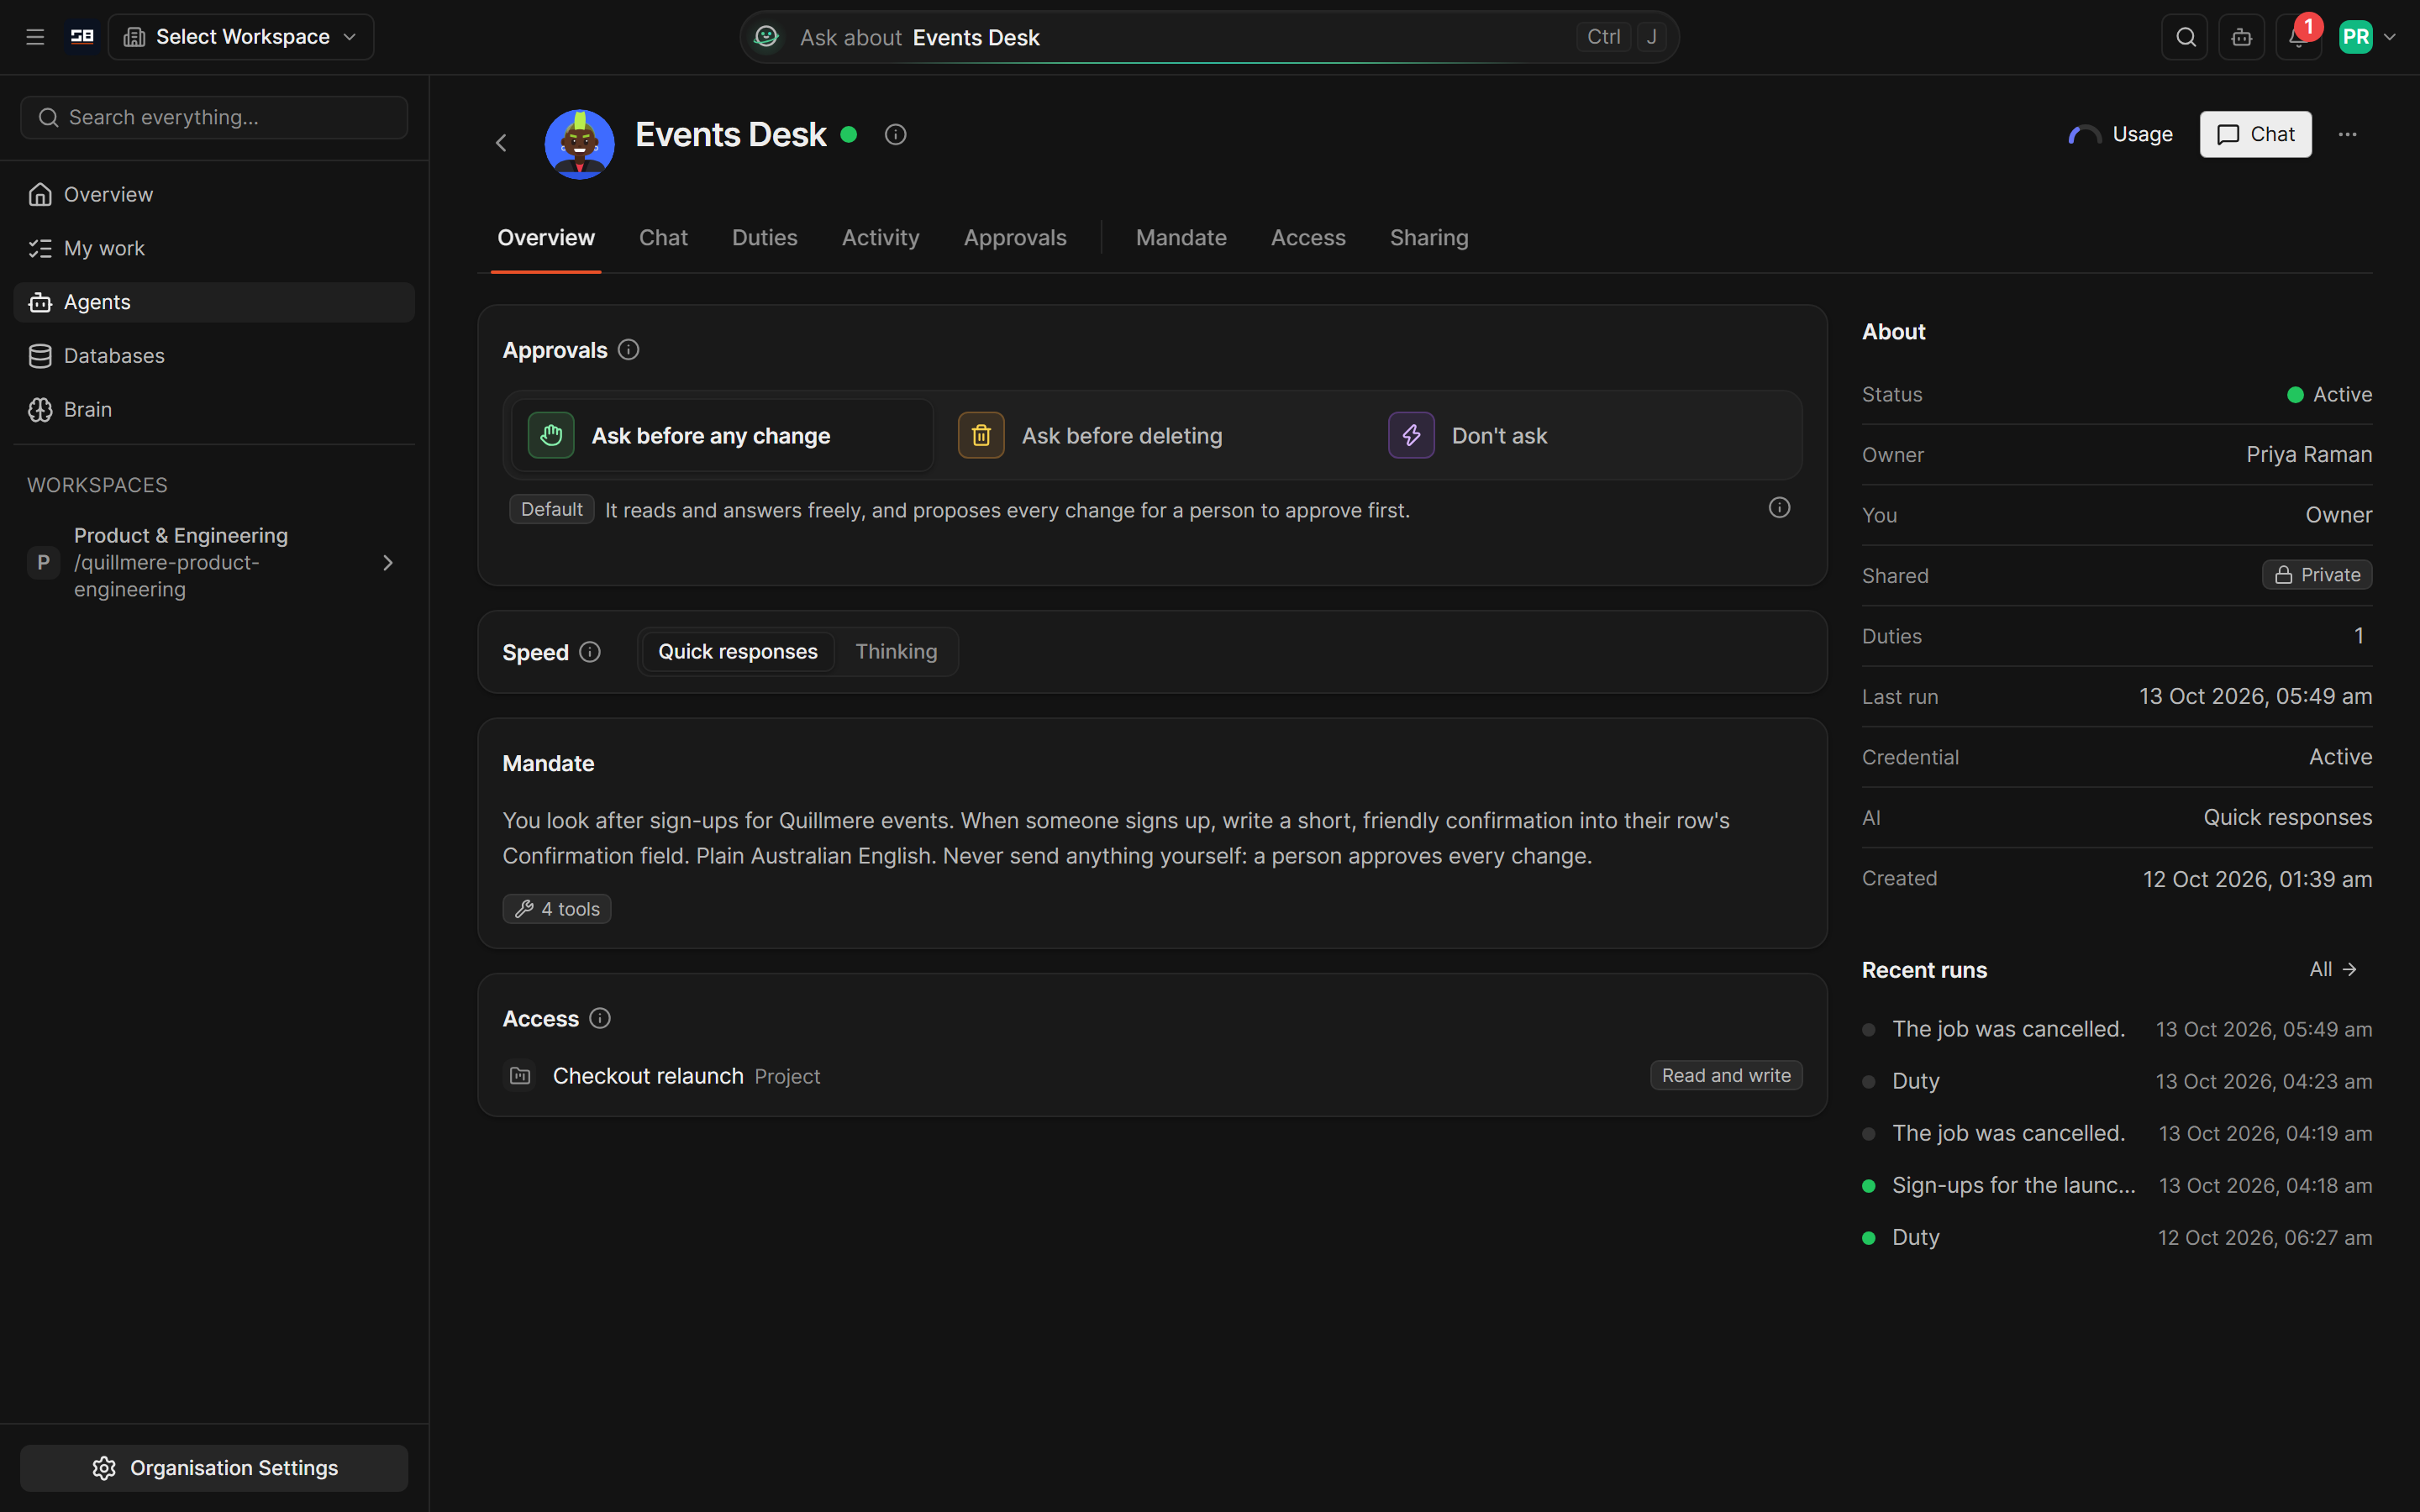Open the Private sharing badge
This screenshot has height=1512, width=2420.
coord(2317,575)
